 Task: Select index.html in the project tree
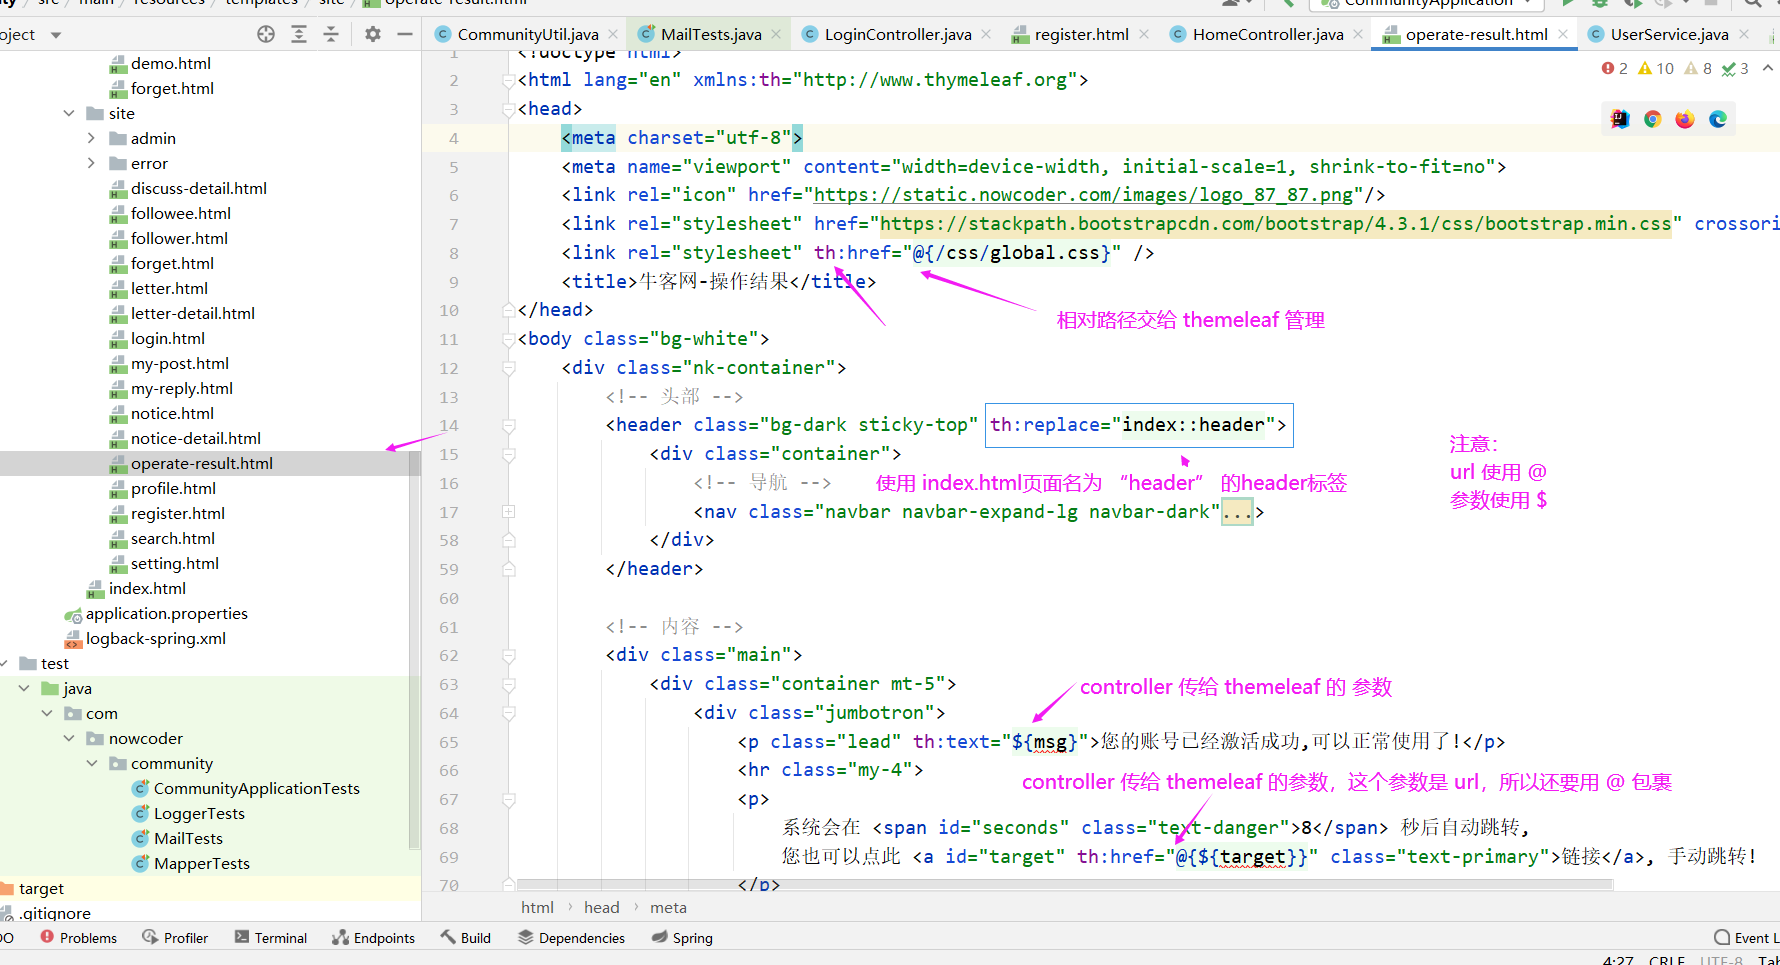click(147, 588)
